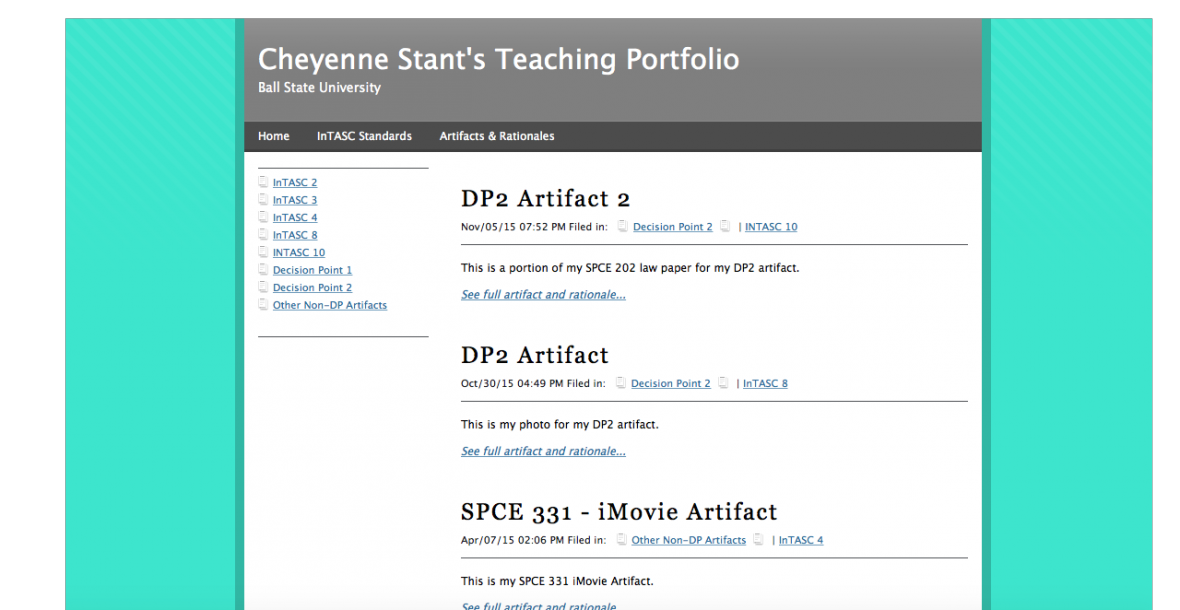The image size is (1180, 610).
Task: Click the page icon beside Other Non-DP Artifacts
Action: click(263, 305)
